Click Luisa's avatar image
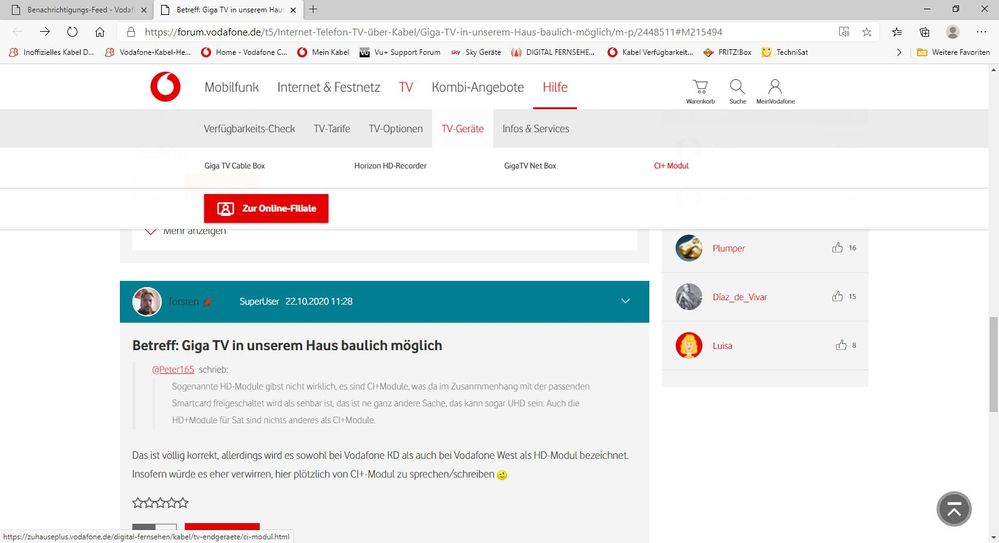This screenshot has width=999, height=543. [x=689, y=345]
